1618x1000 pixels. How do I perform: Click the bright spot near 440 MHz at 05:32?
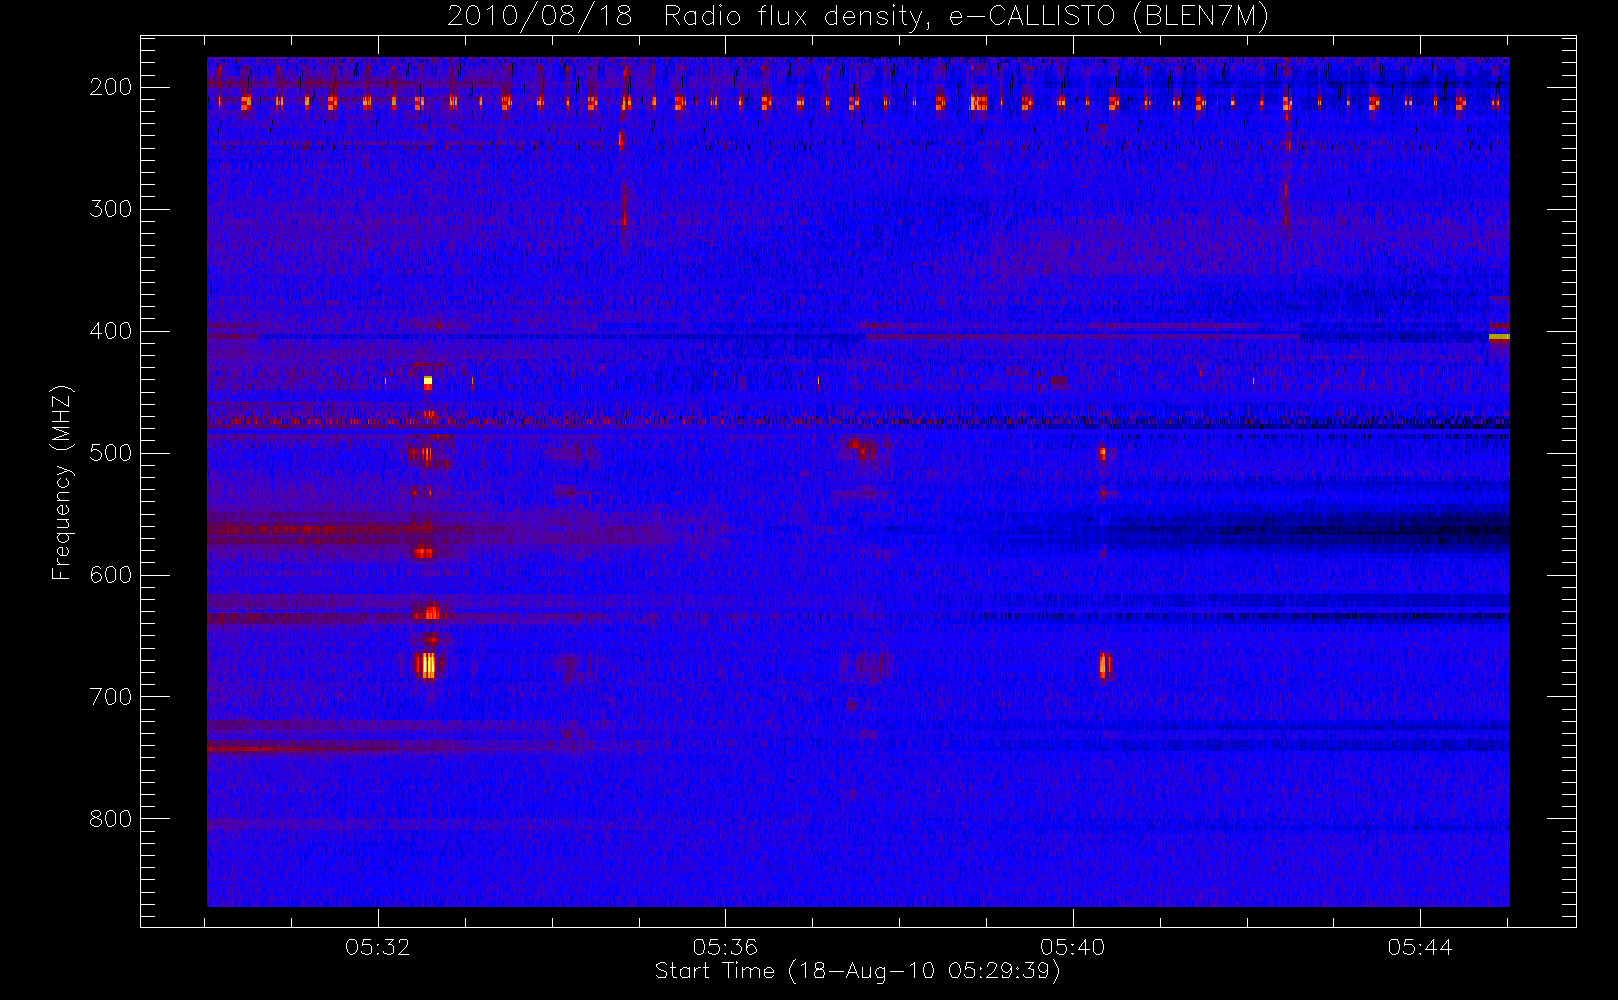point(428,381)
